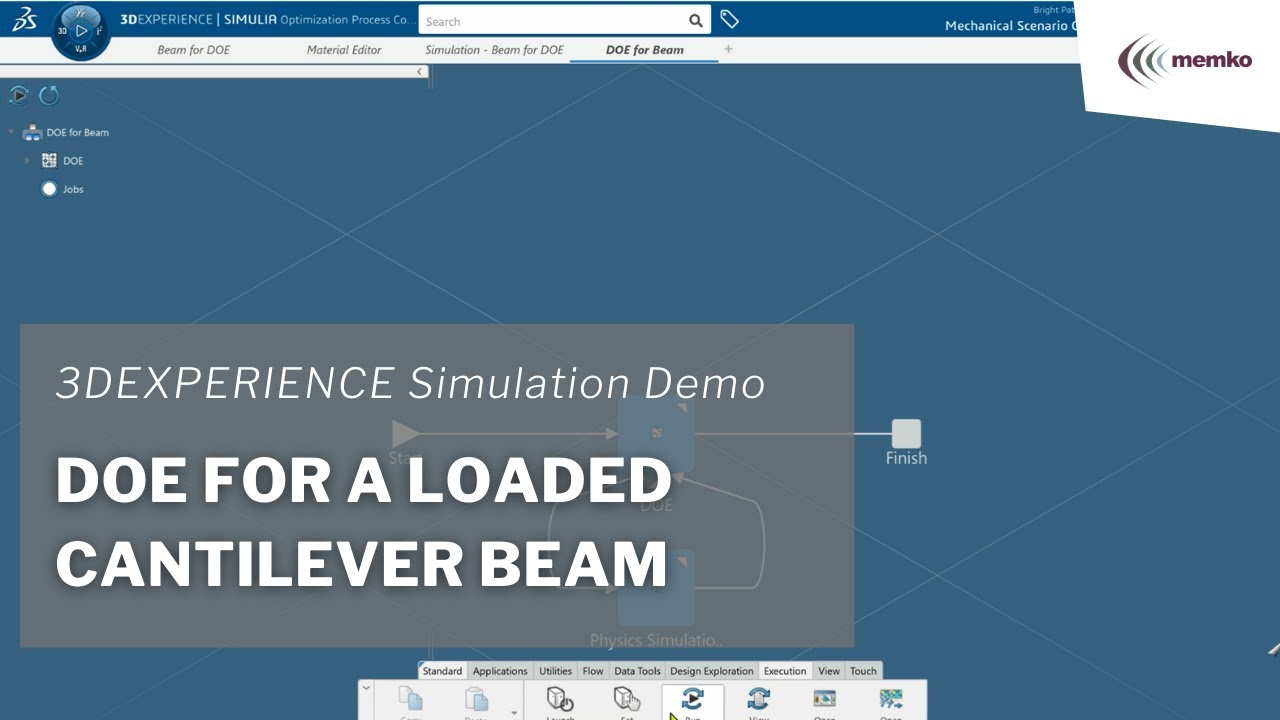Open the Design Exploration action bar tab
This screenshot has width=1280, height=720.
(x=712, y=671)
